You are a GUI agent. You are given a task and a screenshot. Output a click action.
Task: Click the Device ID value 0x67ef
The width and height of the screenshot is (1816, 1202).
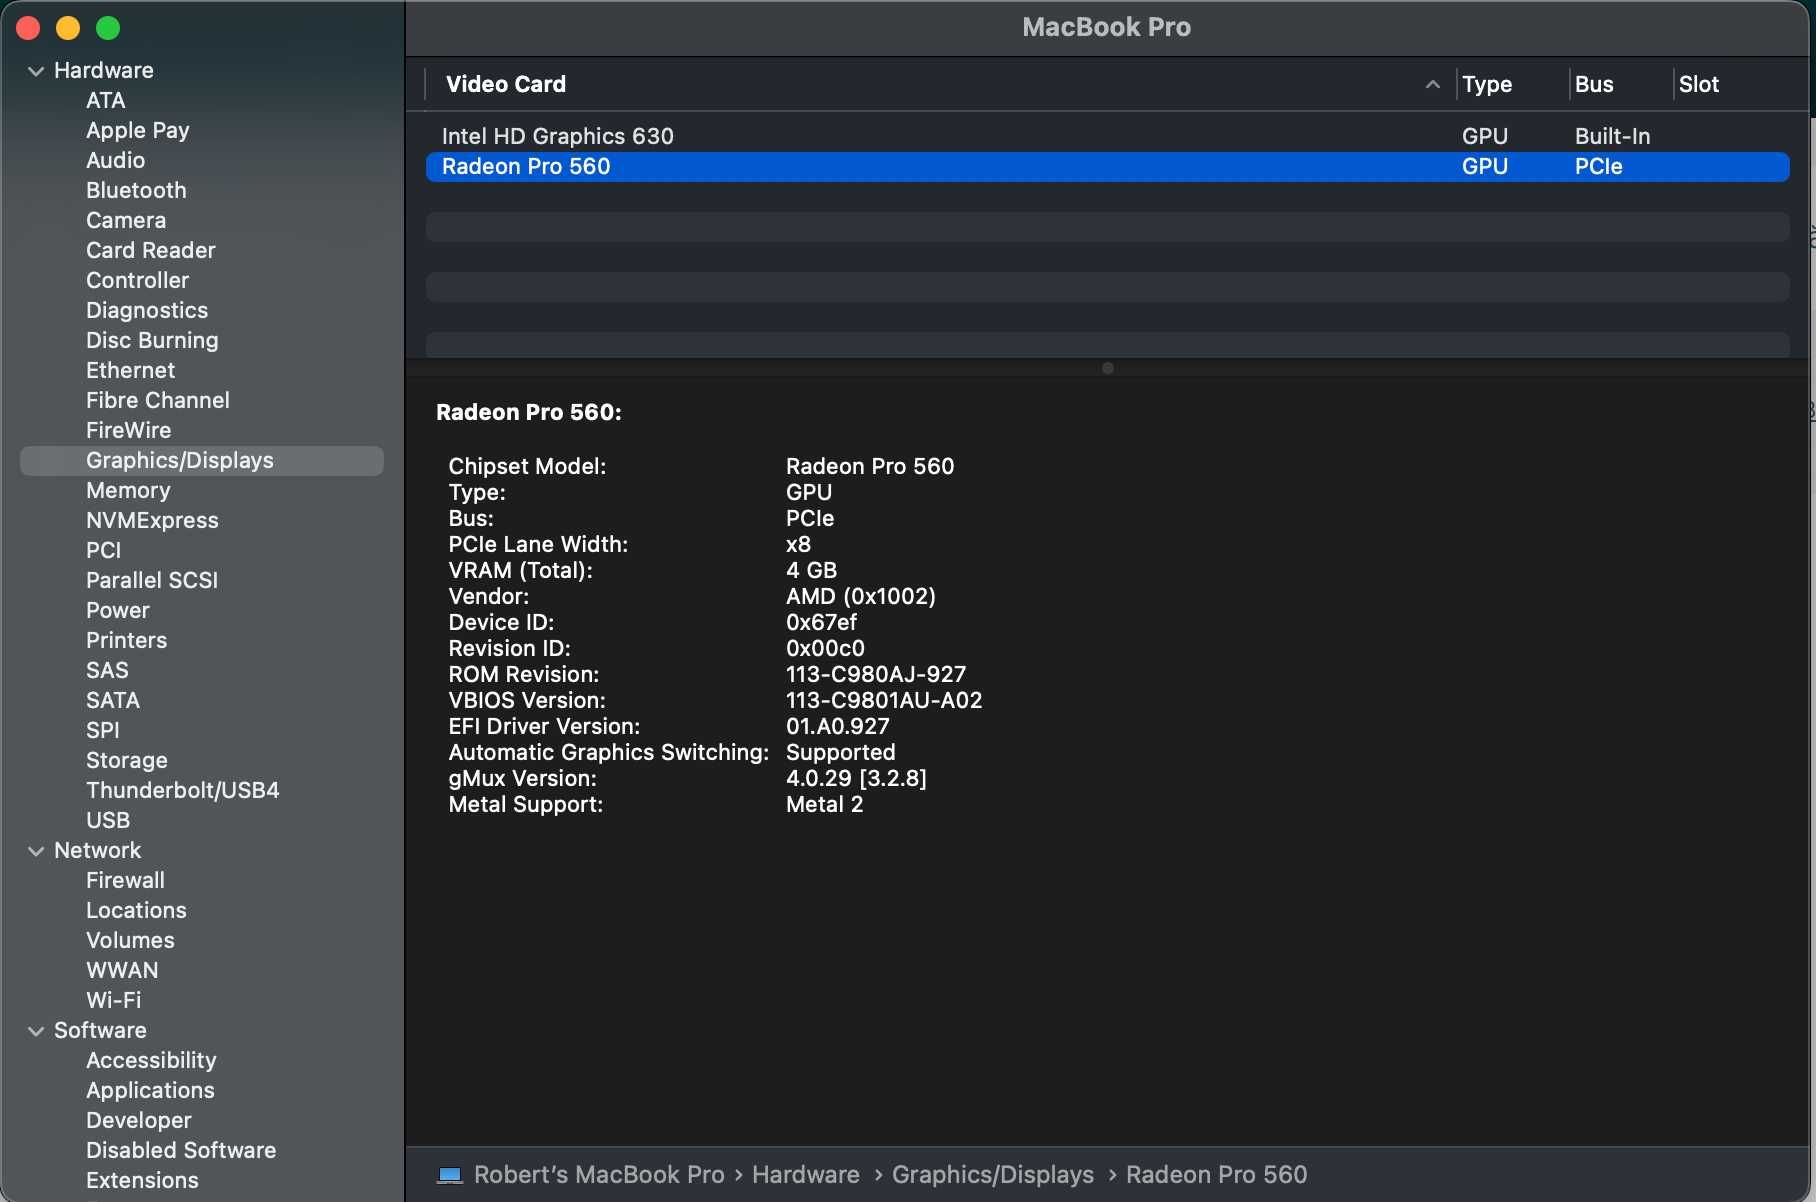tap(821, 623)
